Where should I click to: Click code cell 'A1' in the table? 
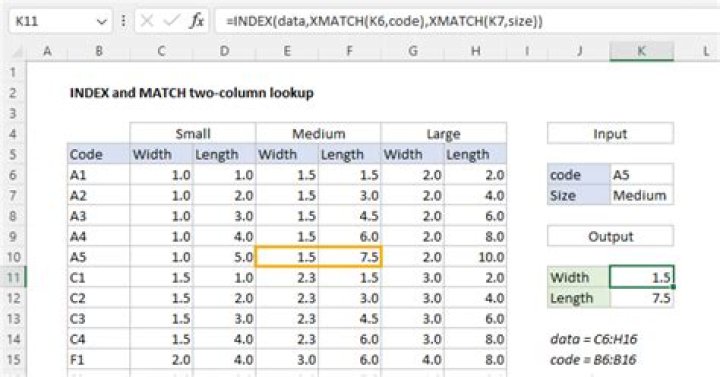pyautogui.click(x=98, y=175)
